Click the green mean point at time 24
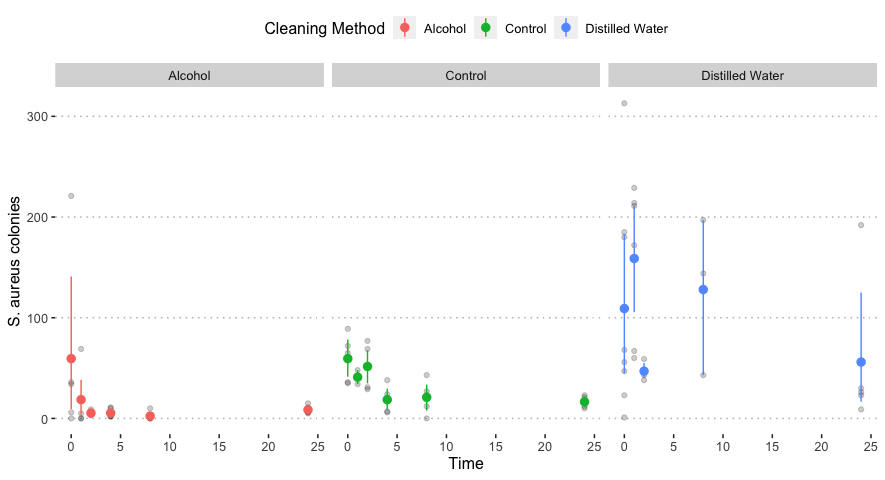The width and height of the screenshot is (885, 480). point(584,402)
